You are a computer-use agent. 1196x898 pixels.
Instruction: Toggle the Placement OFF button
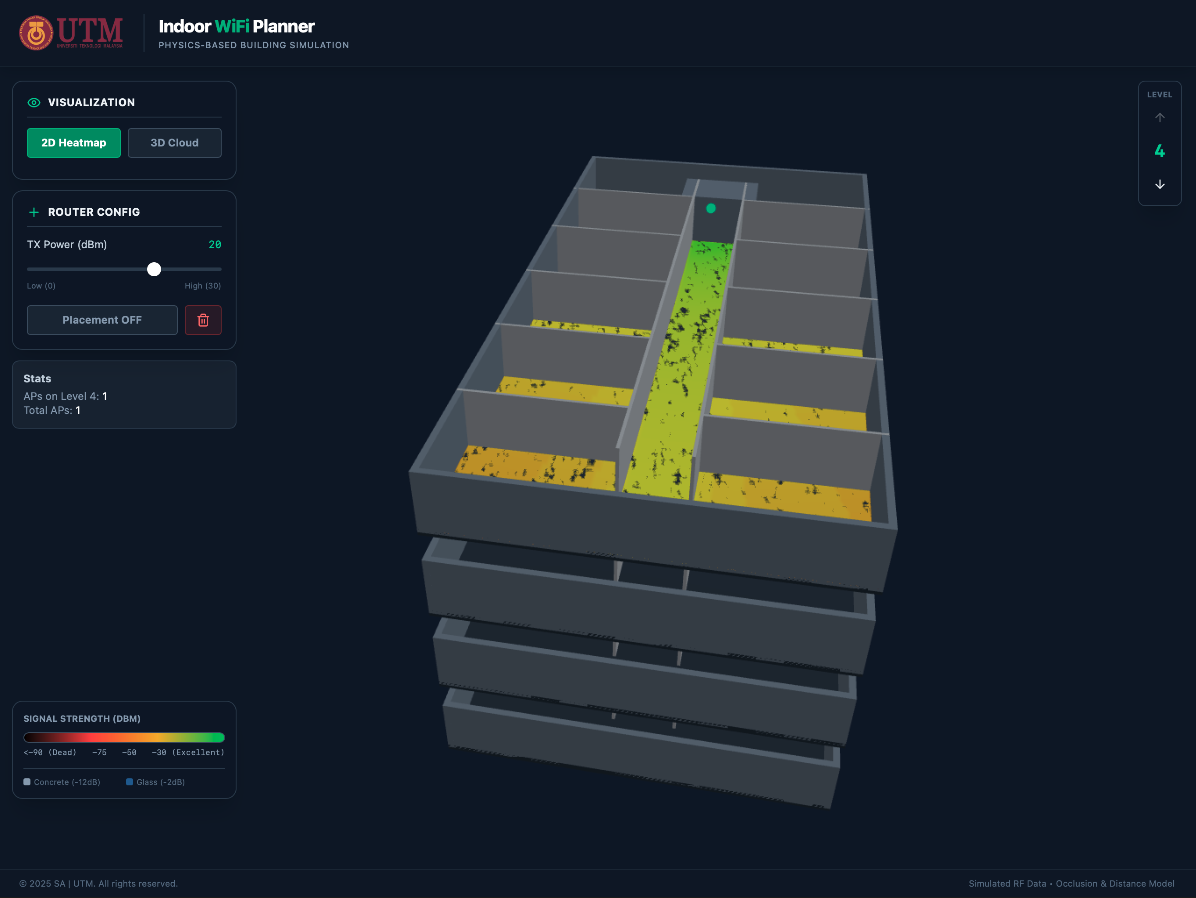pos(102,320)
